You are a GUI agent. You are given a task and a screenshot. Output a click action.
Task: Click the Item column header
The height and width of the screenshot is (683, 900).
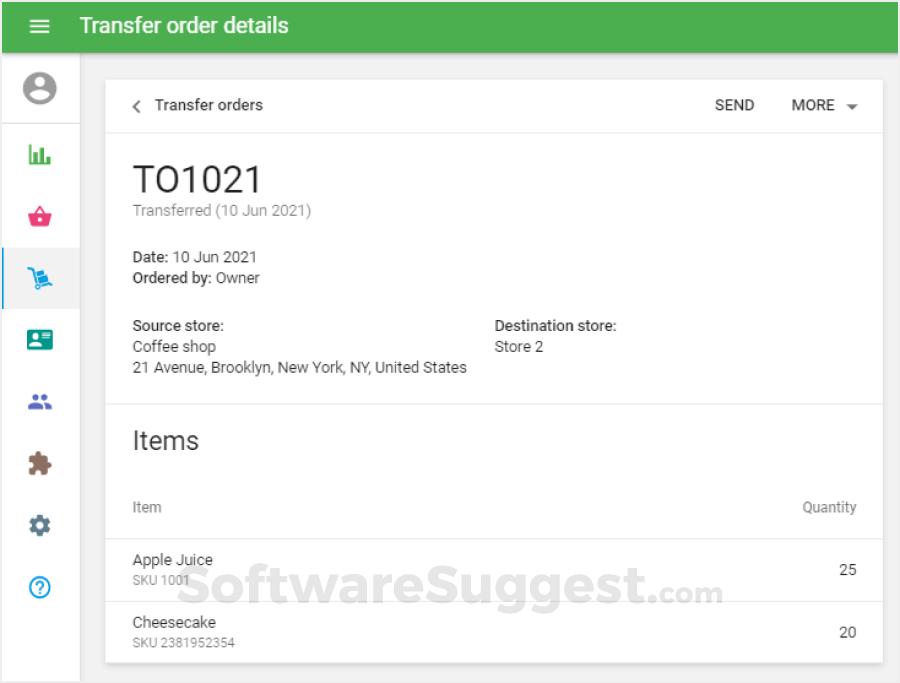[147, 507]
